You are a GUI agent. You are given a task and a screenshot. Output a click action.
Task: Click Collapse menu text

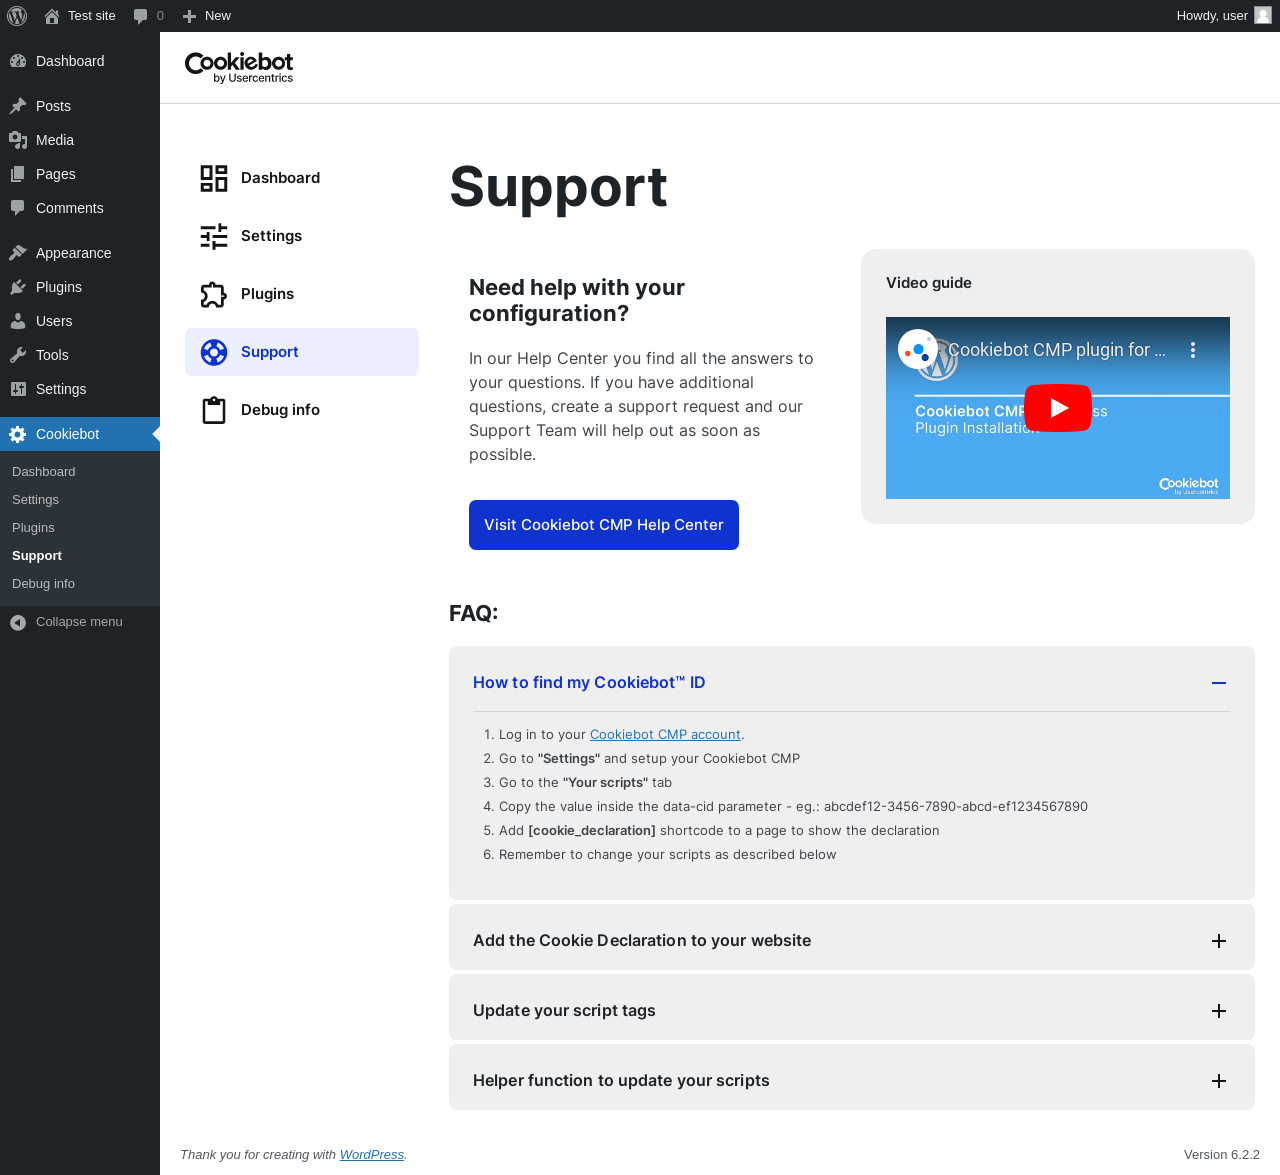pos(79,622)
